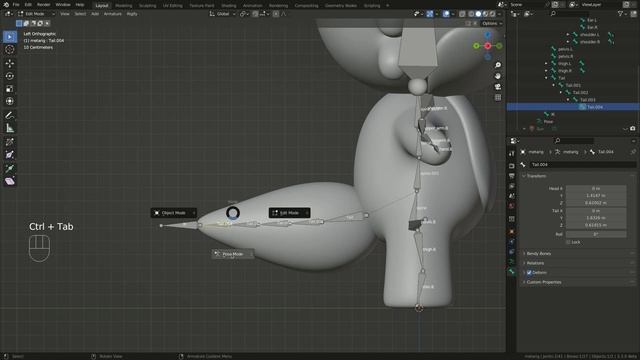Screen dimensions: 640x360
Task: Open the Render menu
Action: click(x=44, y=5)
